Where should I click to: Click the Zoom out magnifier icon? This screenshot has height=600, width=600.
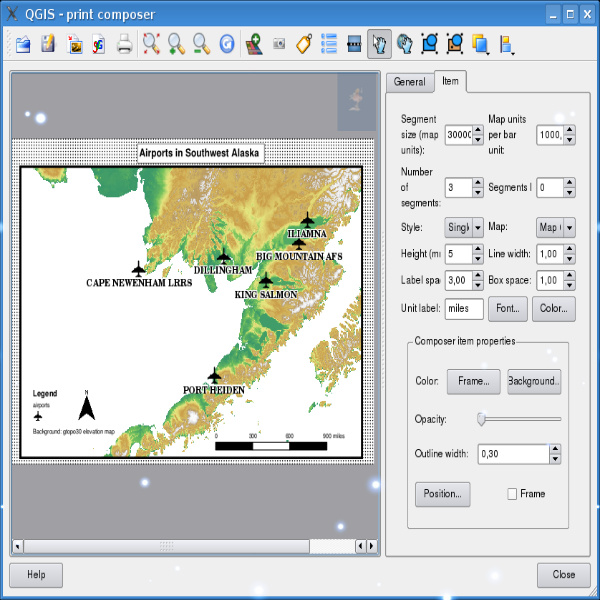coord(202,44)
